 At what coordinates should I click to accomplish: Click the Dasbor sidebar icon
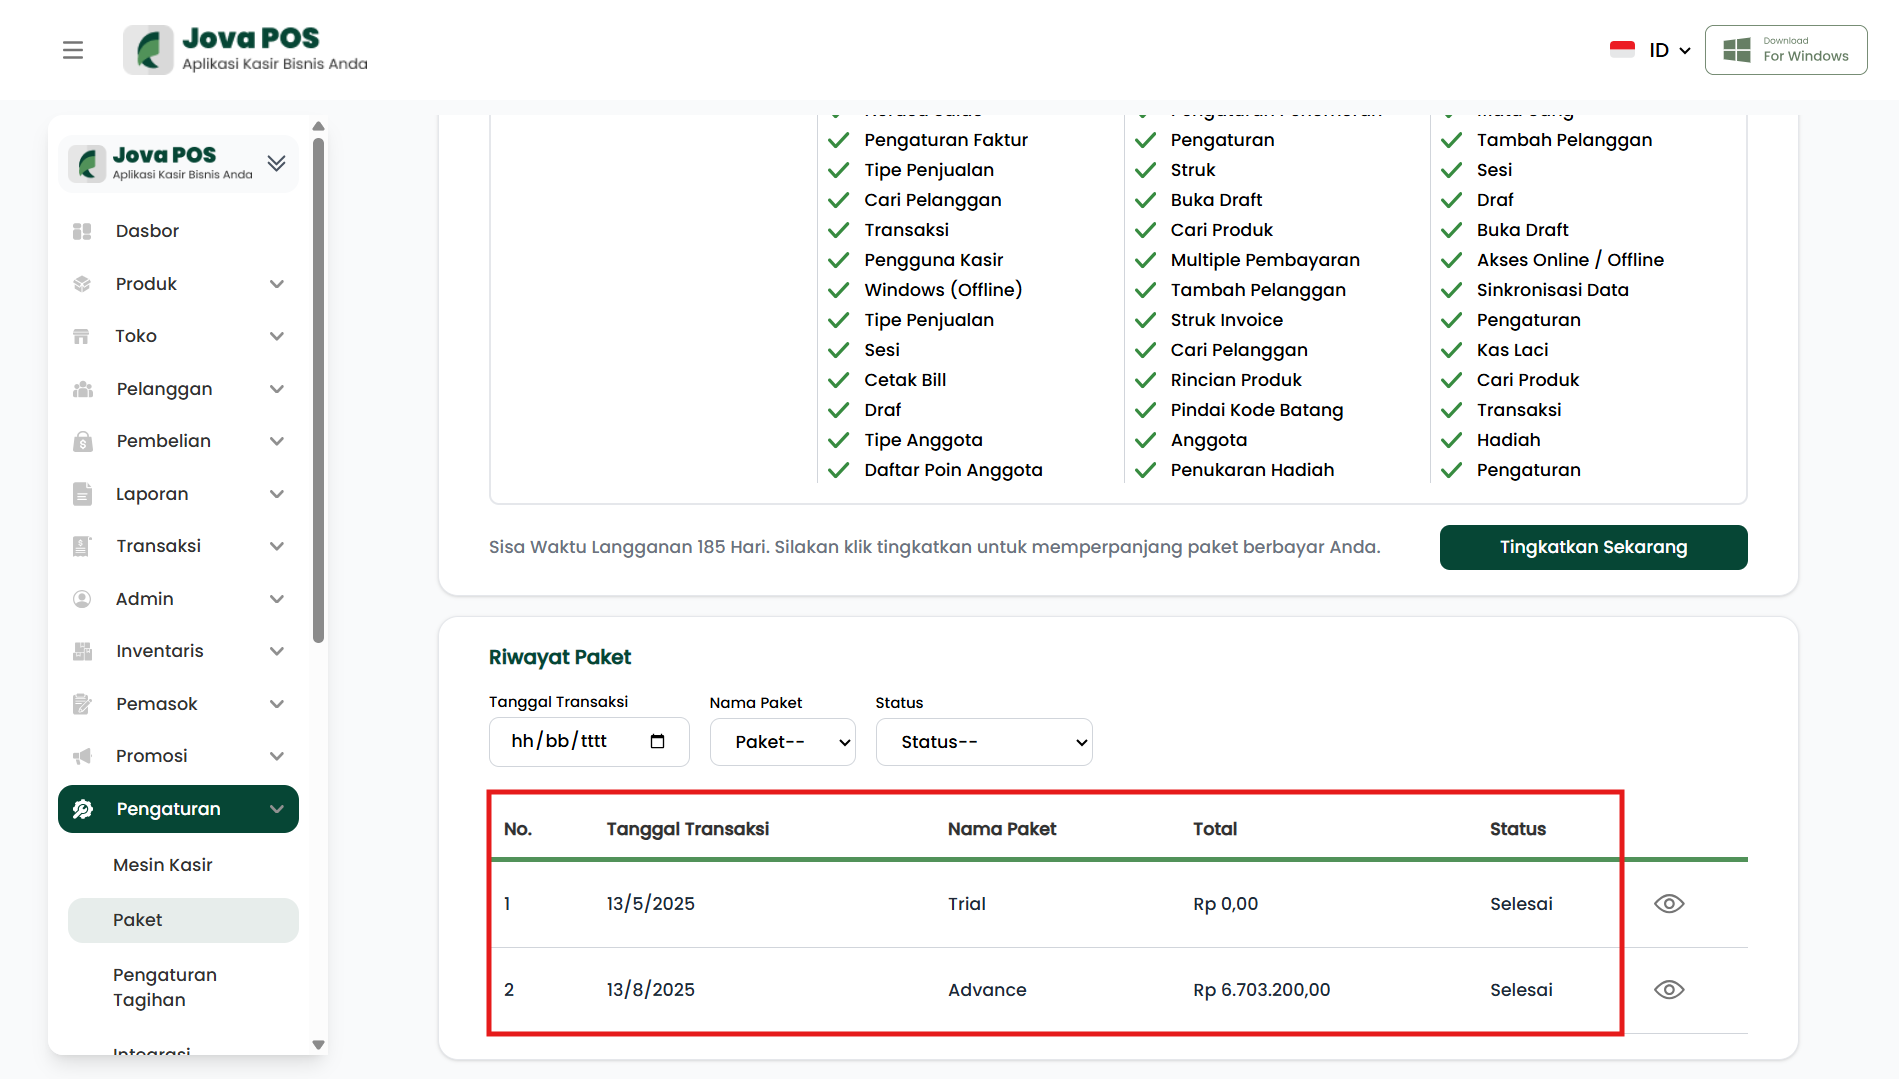[82, 231]
